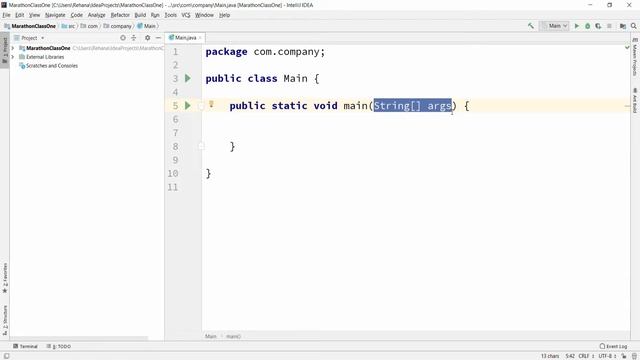Click the word 'void' in line 5

(x=325, y=106)
